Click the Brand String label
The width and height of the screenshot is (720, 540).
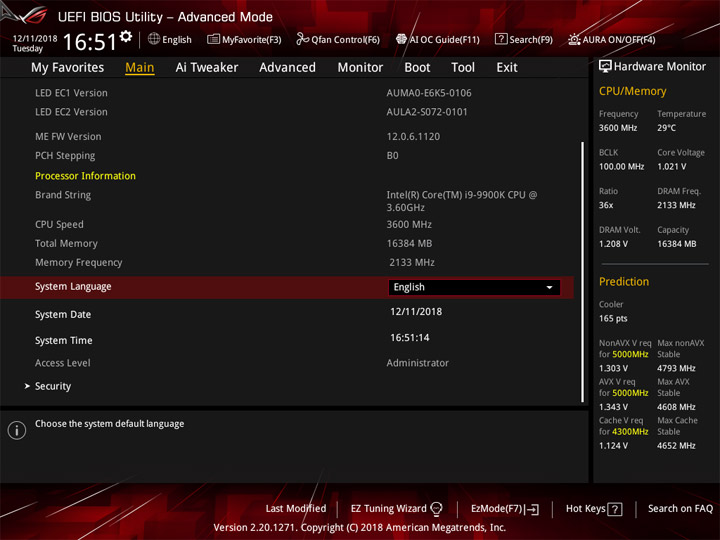click(x=63, y=195)
